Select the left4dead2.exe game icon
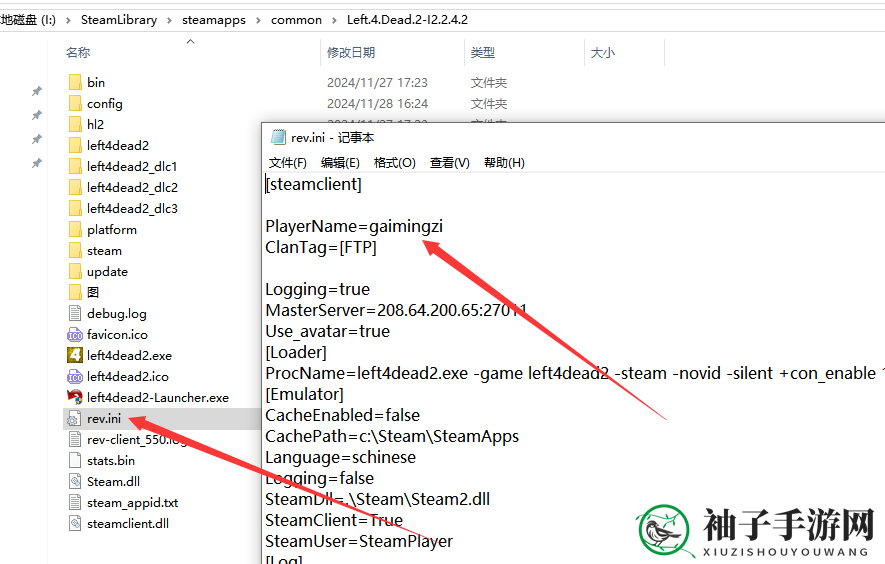 tap(75, 355)
